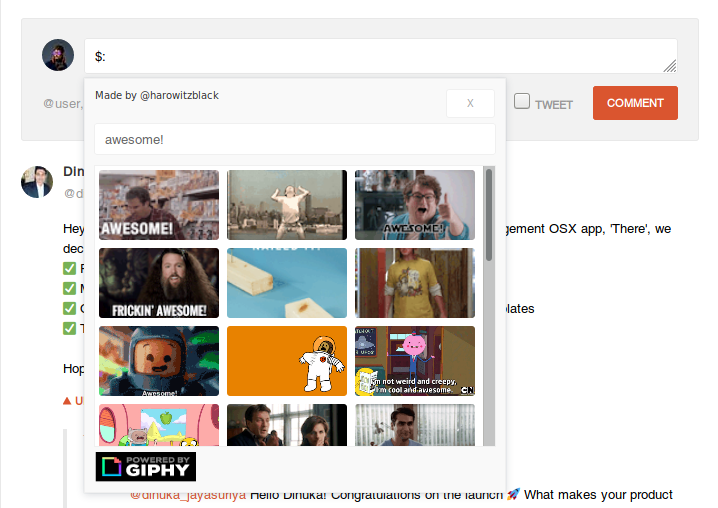Submit with the orange COMMENT button
This screenshot has width=718, height=508.
coord(635,103)
